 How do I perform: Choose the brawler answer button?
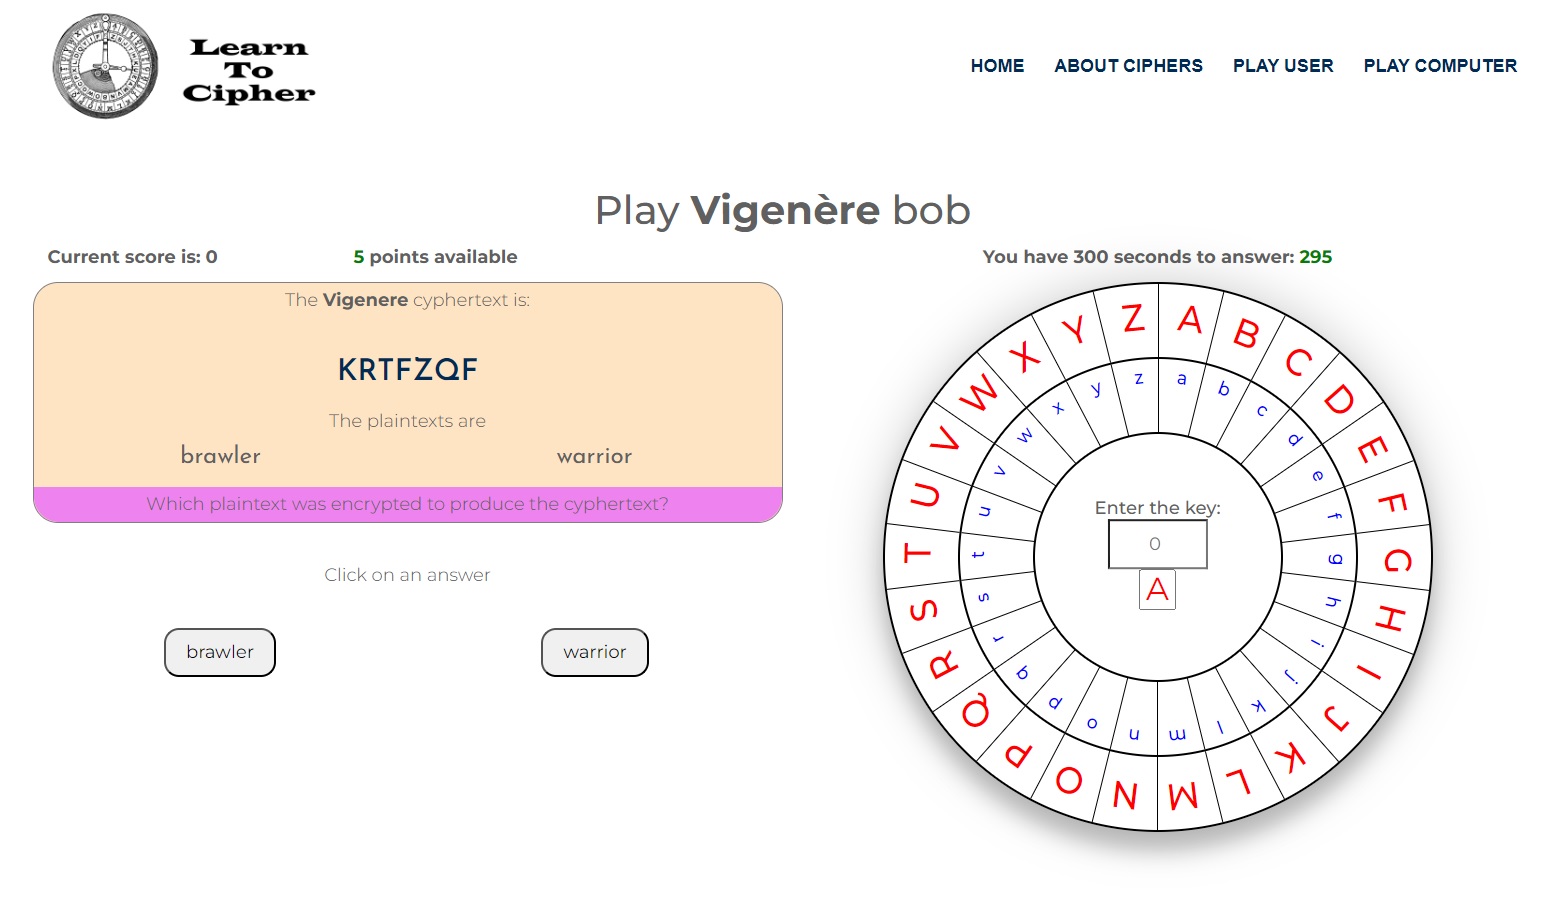(x=220, y=652)
